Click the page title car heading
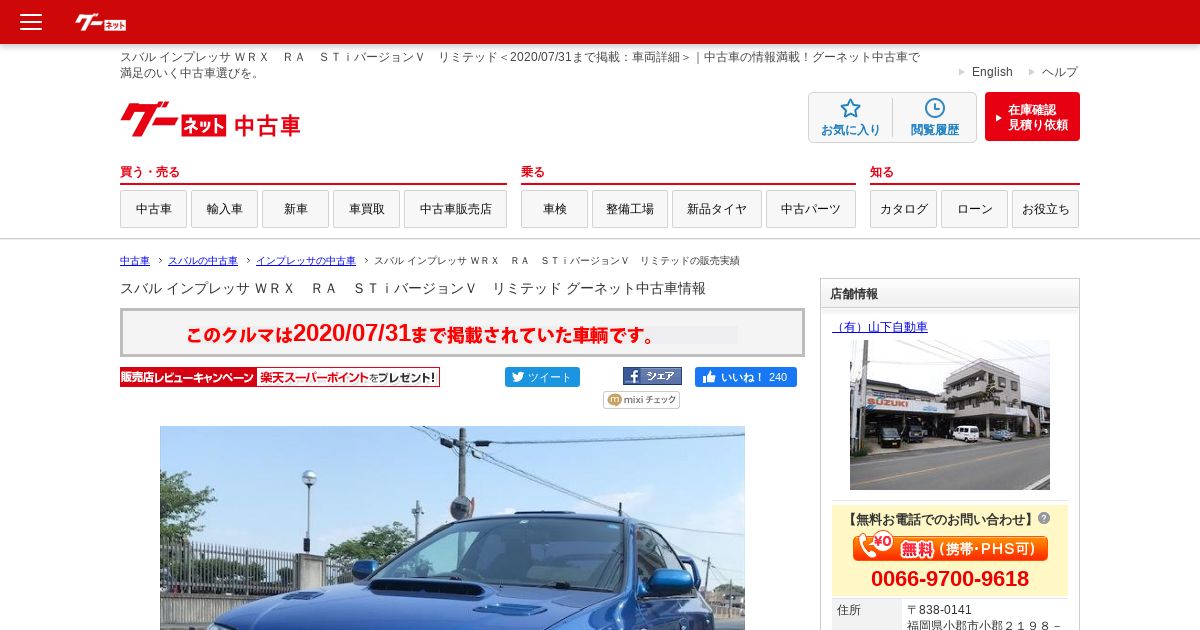 pyautogui.click(x=413, y=288)
